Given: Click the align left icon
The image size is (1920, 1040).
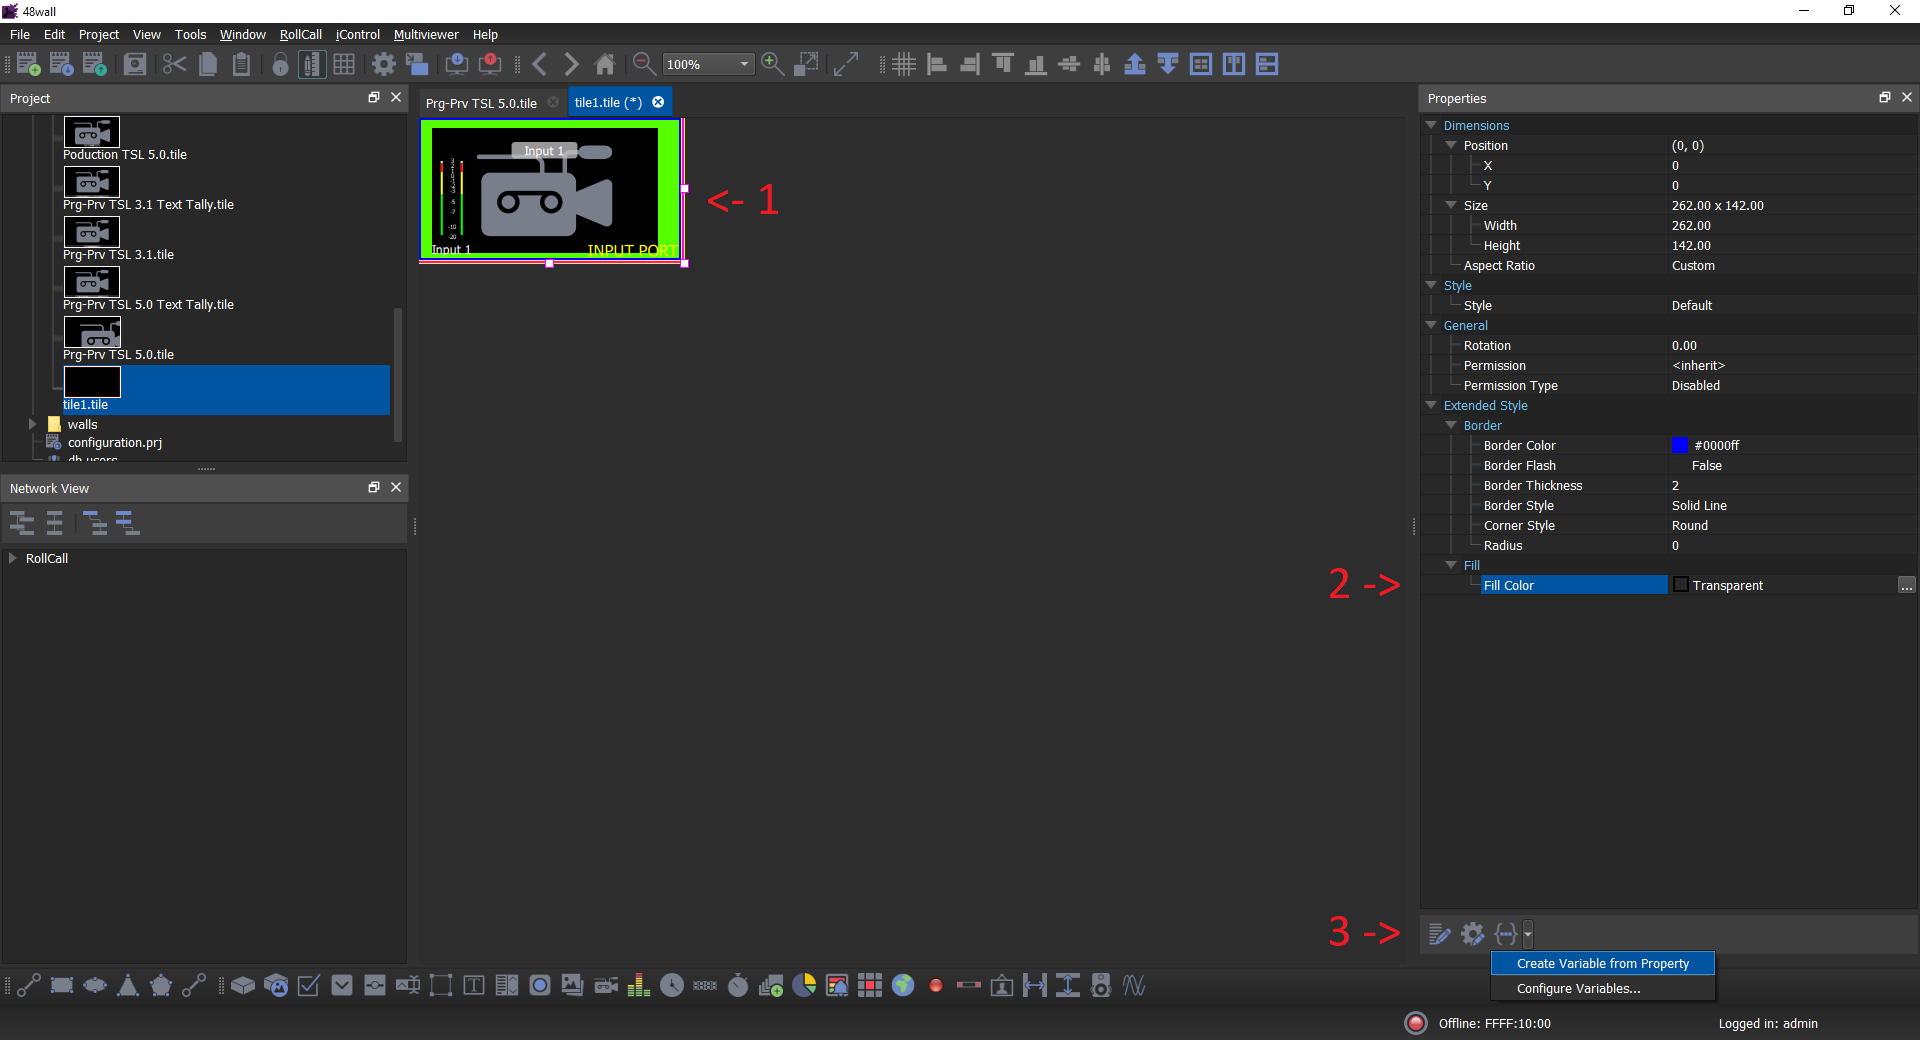Looking at the screenshot, I should [x=937, y=64].
